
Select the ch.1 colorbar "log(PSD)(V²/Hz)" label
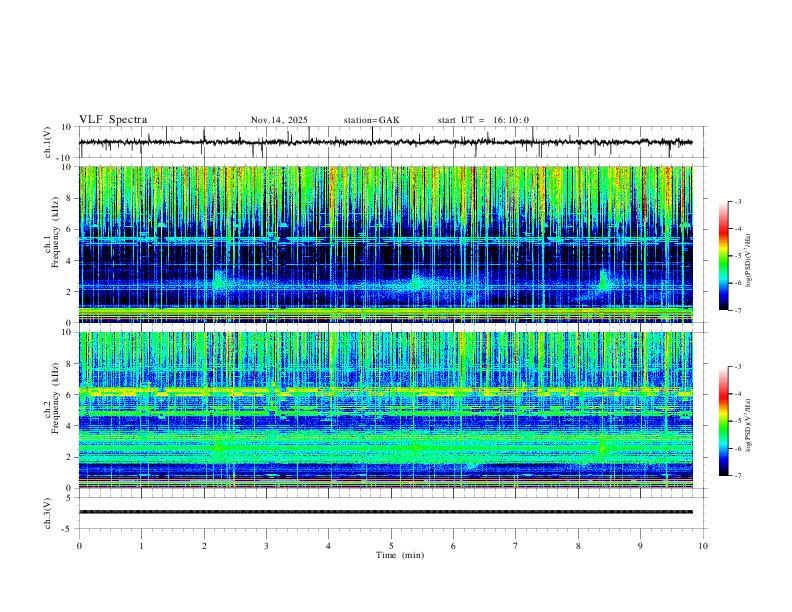pos(750,261)
